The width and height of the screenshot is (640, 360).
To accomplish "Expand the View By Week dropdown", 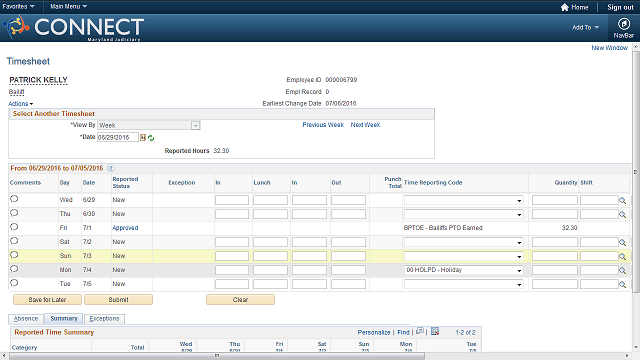I will pos(196,125).
